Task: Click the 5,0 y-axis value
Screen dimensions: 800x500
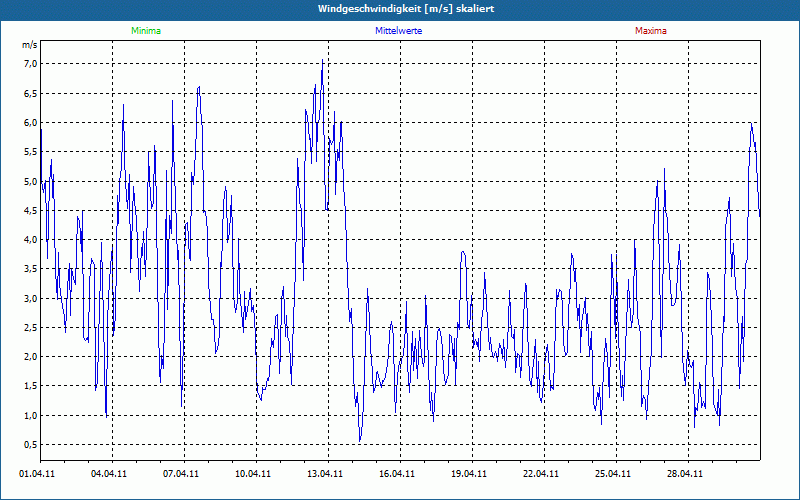Action: [31, 182]
